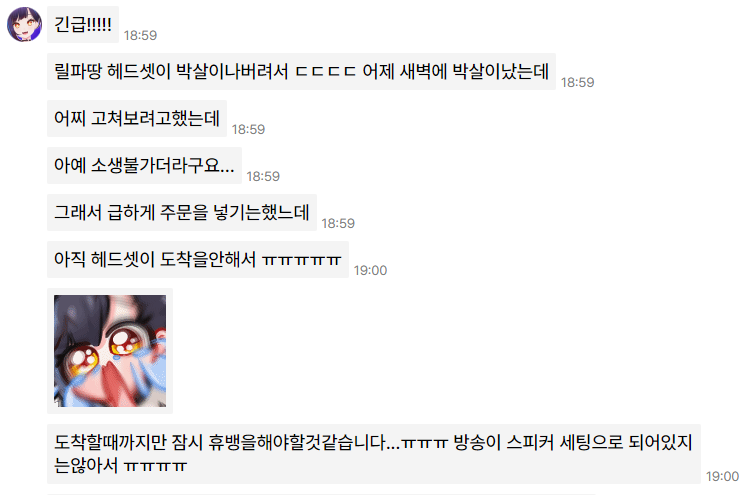Click the ㄷㄷㄷㄷ text in the headset message
This screenshot has height=495, width=747.
coord(326,72)
